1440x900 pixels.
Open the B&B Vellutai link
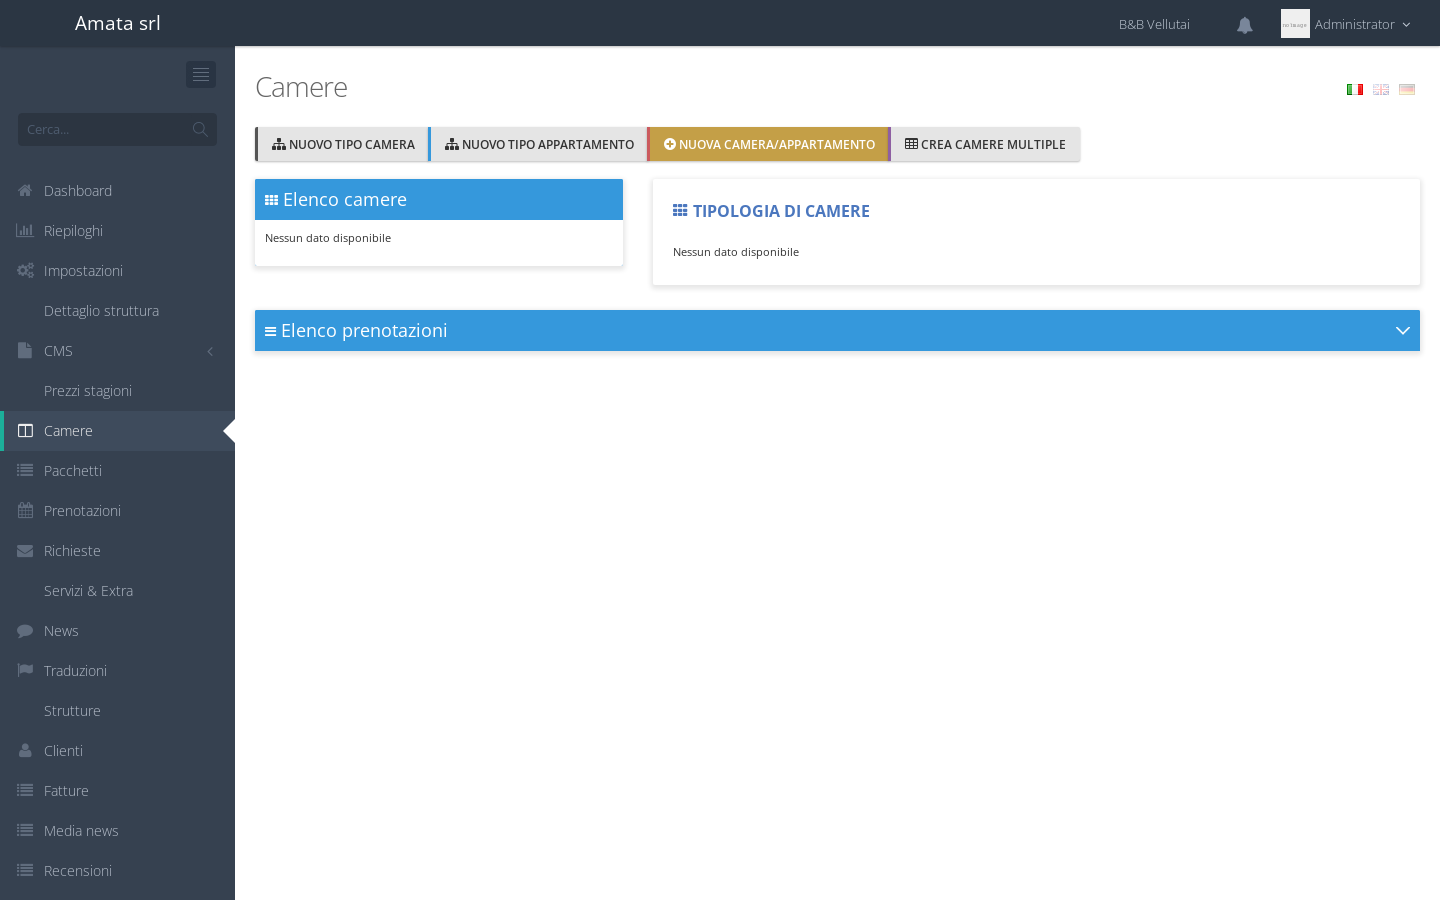[1154, 24]
